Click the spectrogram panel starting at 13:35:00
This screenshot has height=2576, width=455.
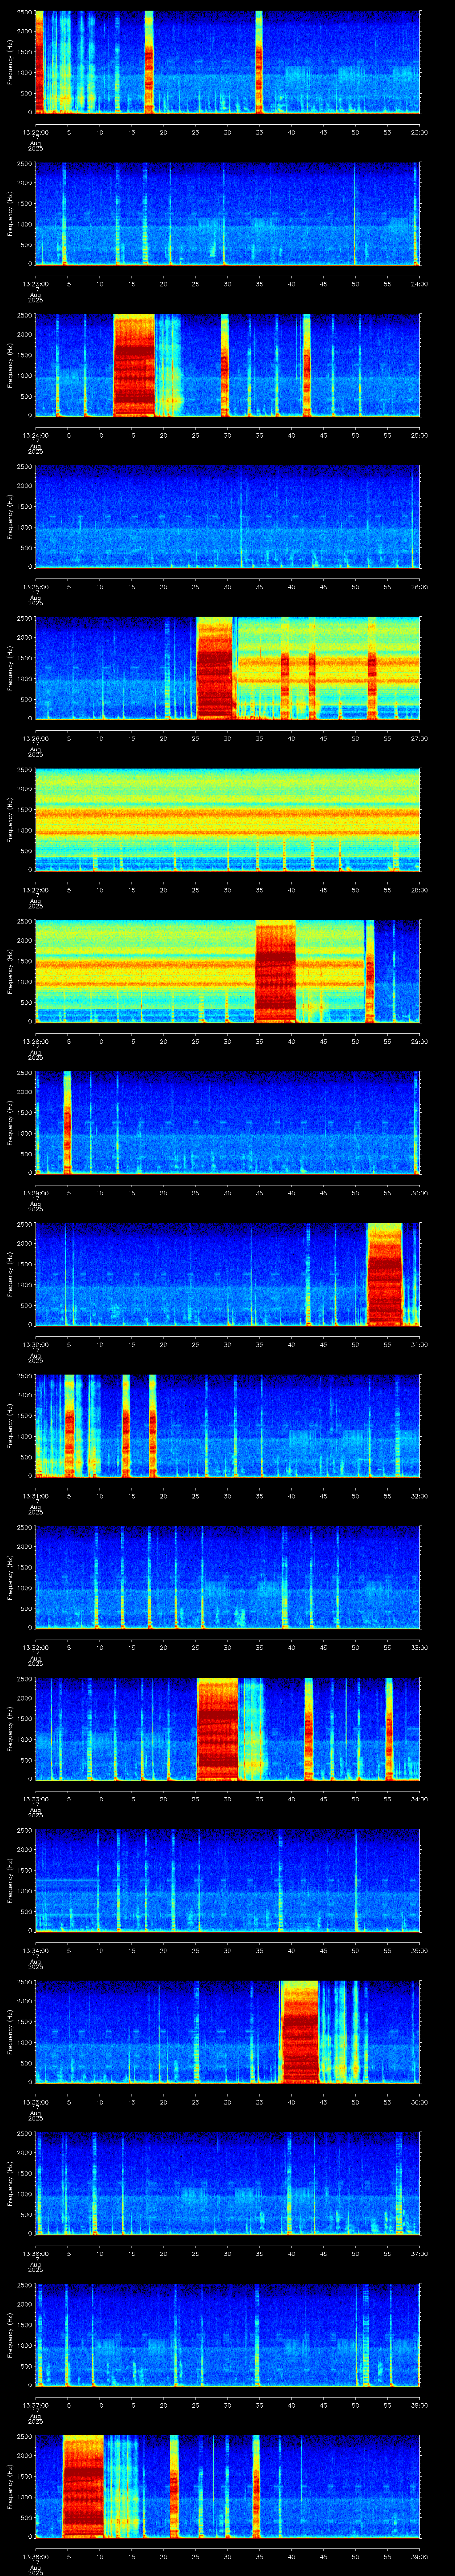pyautogui.click(x=227, y=2032)
